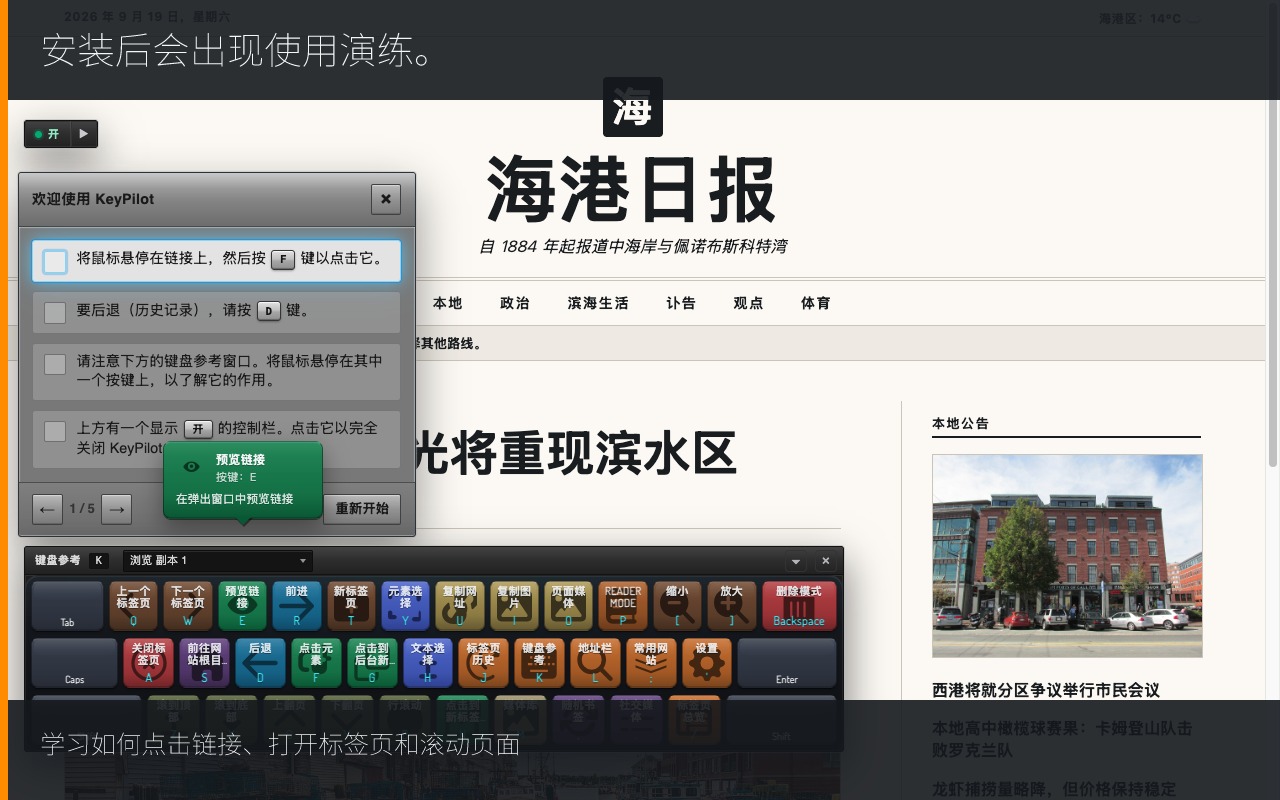Image resolution: width=1280 pixels, height=800 pixels.
Task: Go to the next tutorial step arrow
Action: (117, 509)
